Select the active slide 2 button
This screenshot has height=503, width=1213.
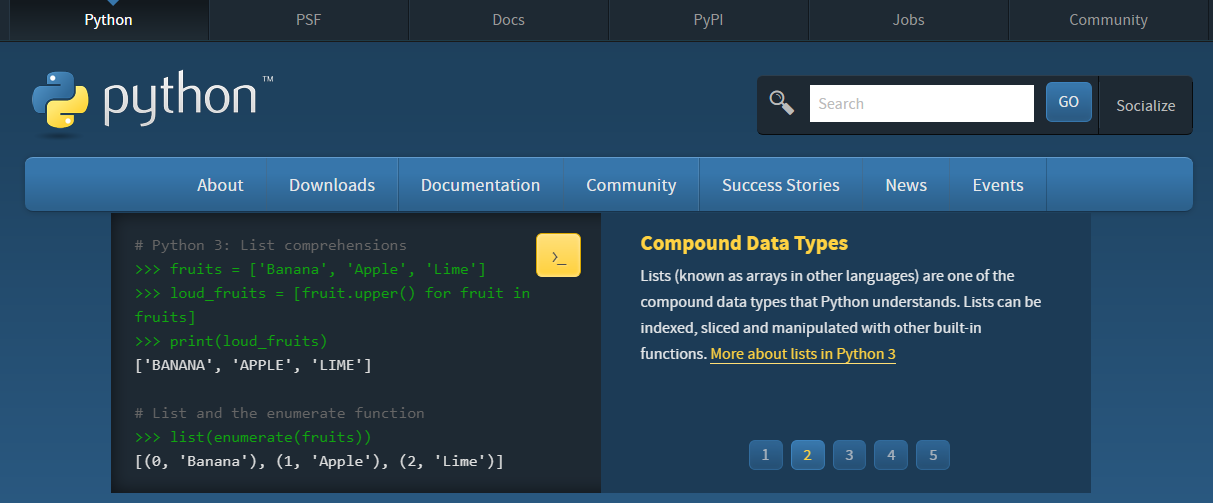click(807, 455)
